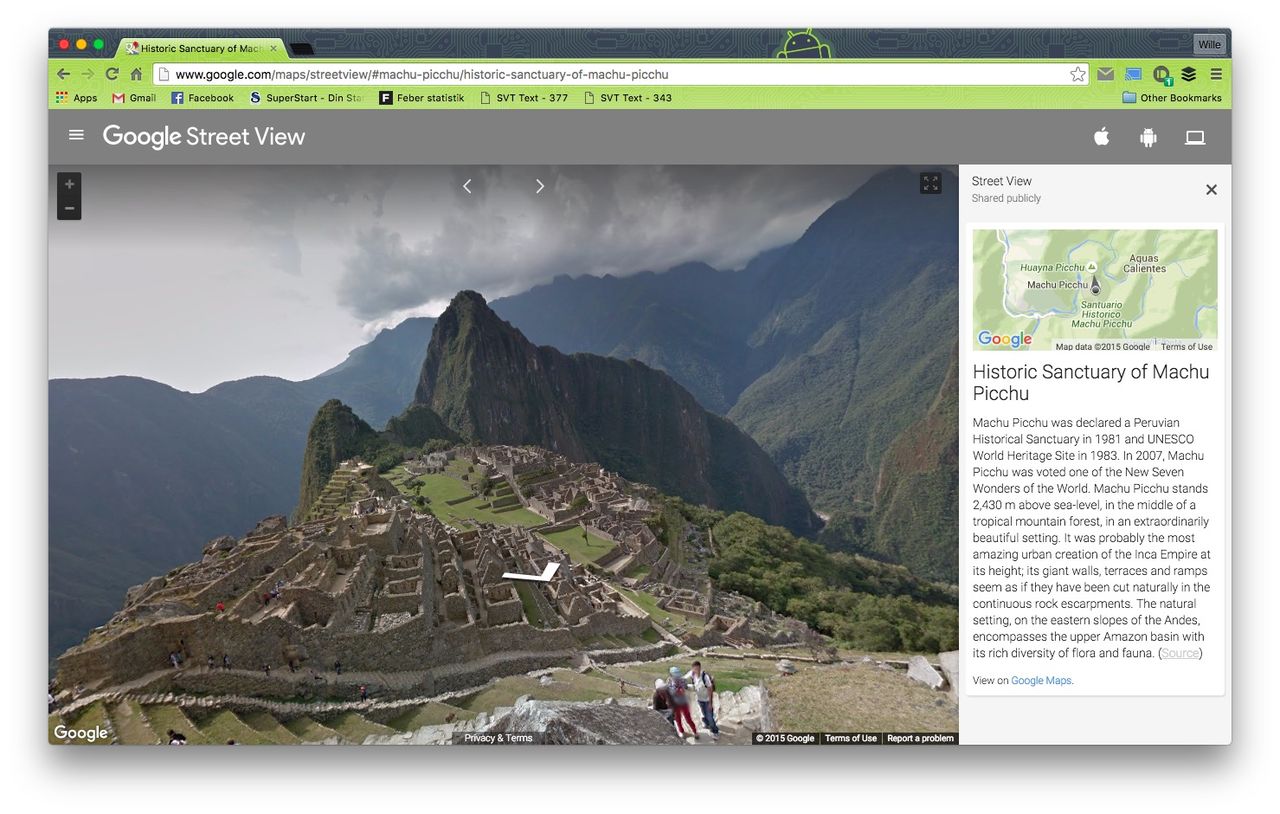Click the location pin on the mini map
Image resolution: width=1280 pixels, height=814 pixels.
[1095, 285]
